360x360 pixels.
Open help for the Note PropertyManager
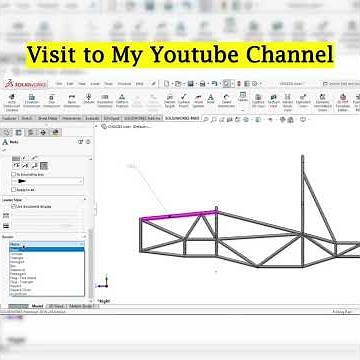[88, 142]
